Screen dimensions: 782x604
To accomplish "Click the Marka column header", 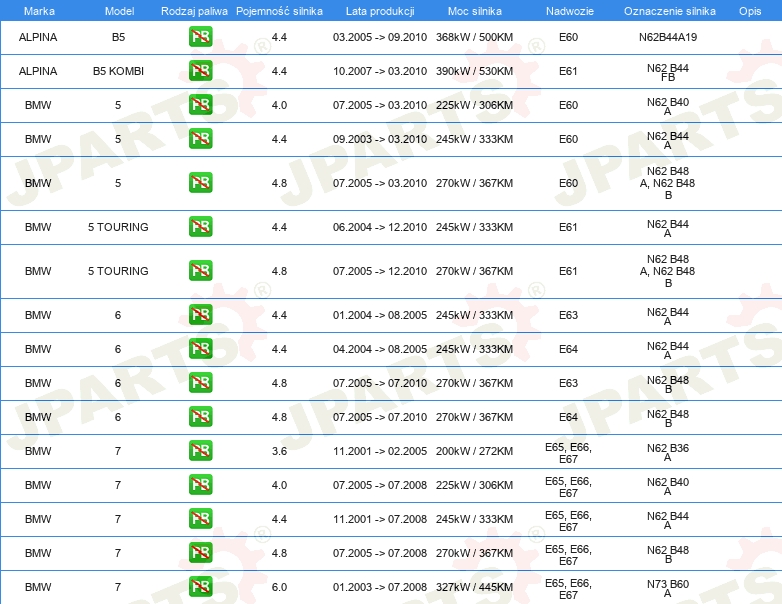I will tap(39, 11).
